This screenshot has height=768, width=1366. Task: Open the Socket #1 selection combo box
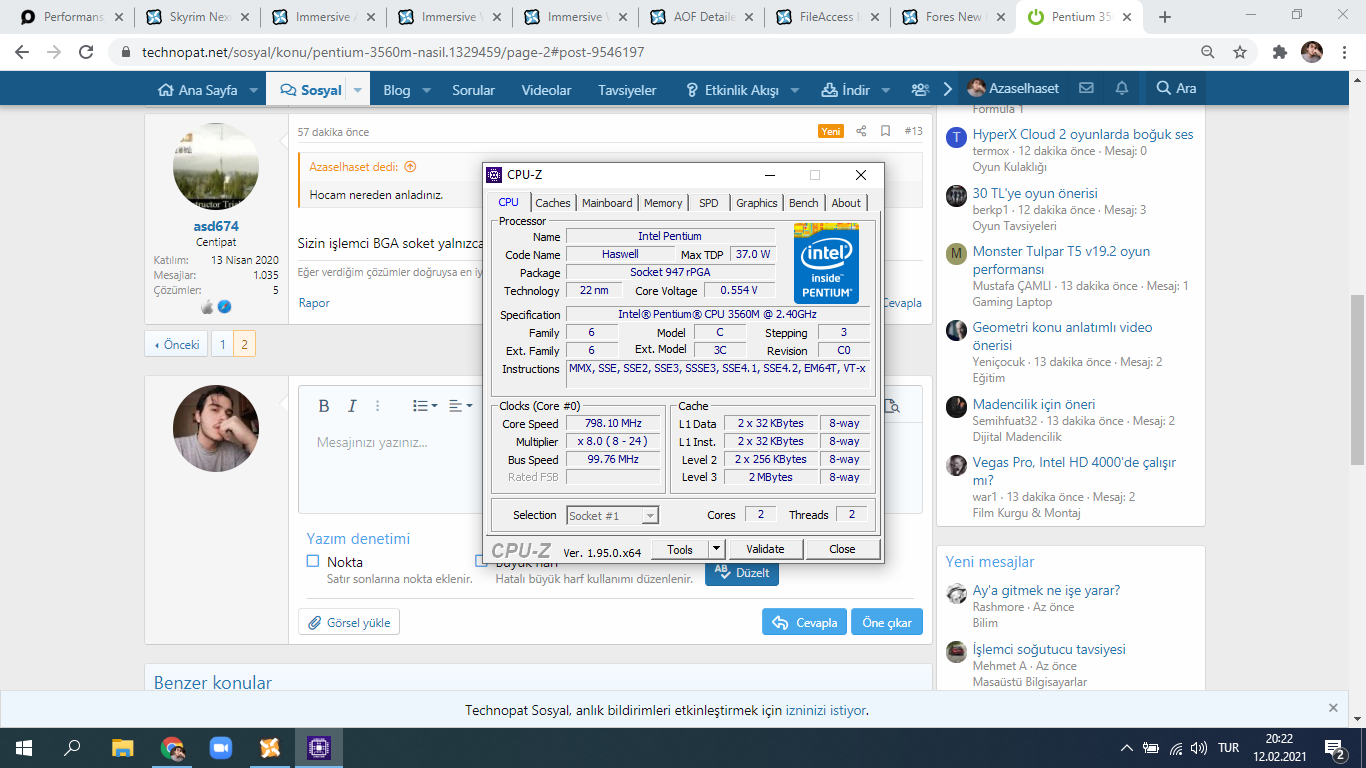point(613,515)
